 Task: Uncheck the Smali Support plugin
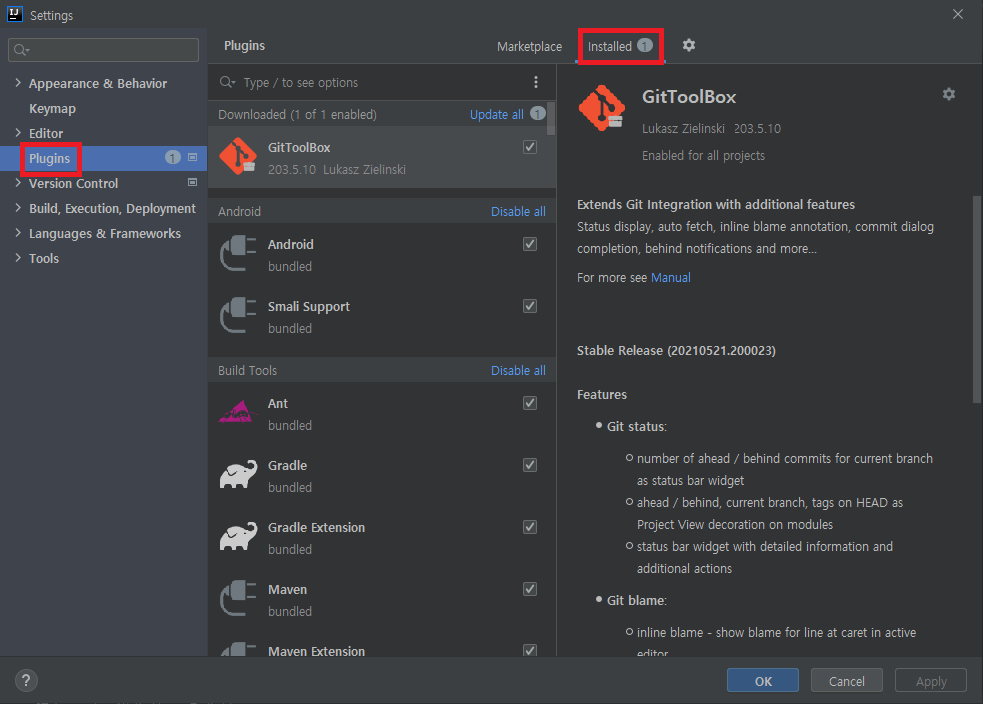tap(530, 306)
